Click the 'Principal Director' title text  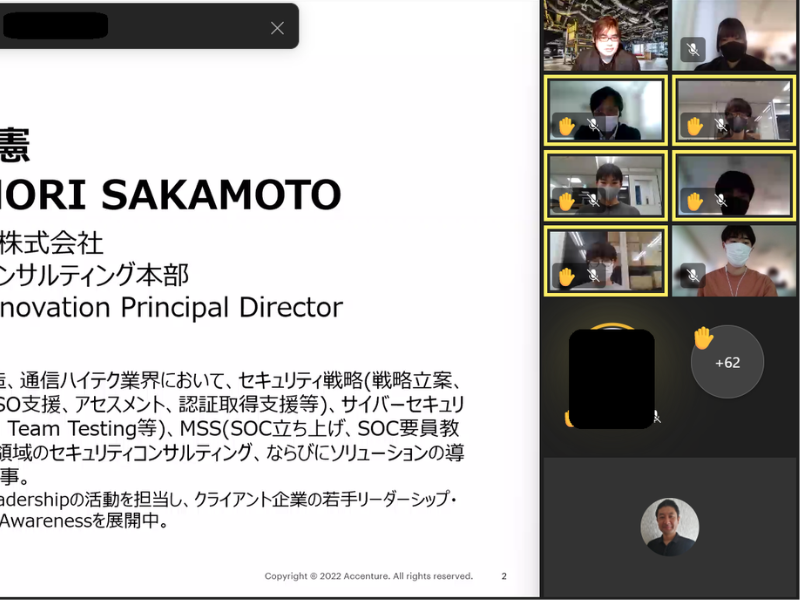coord(232,308)
